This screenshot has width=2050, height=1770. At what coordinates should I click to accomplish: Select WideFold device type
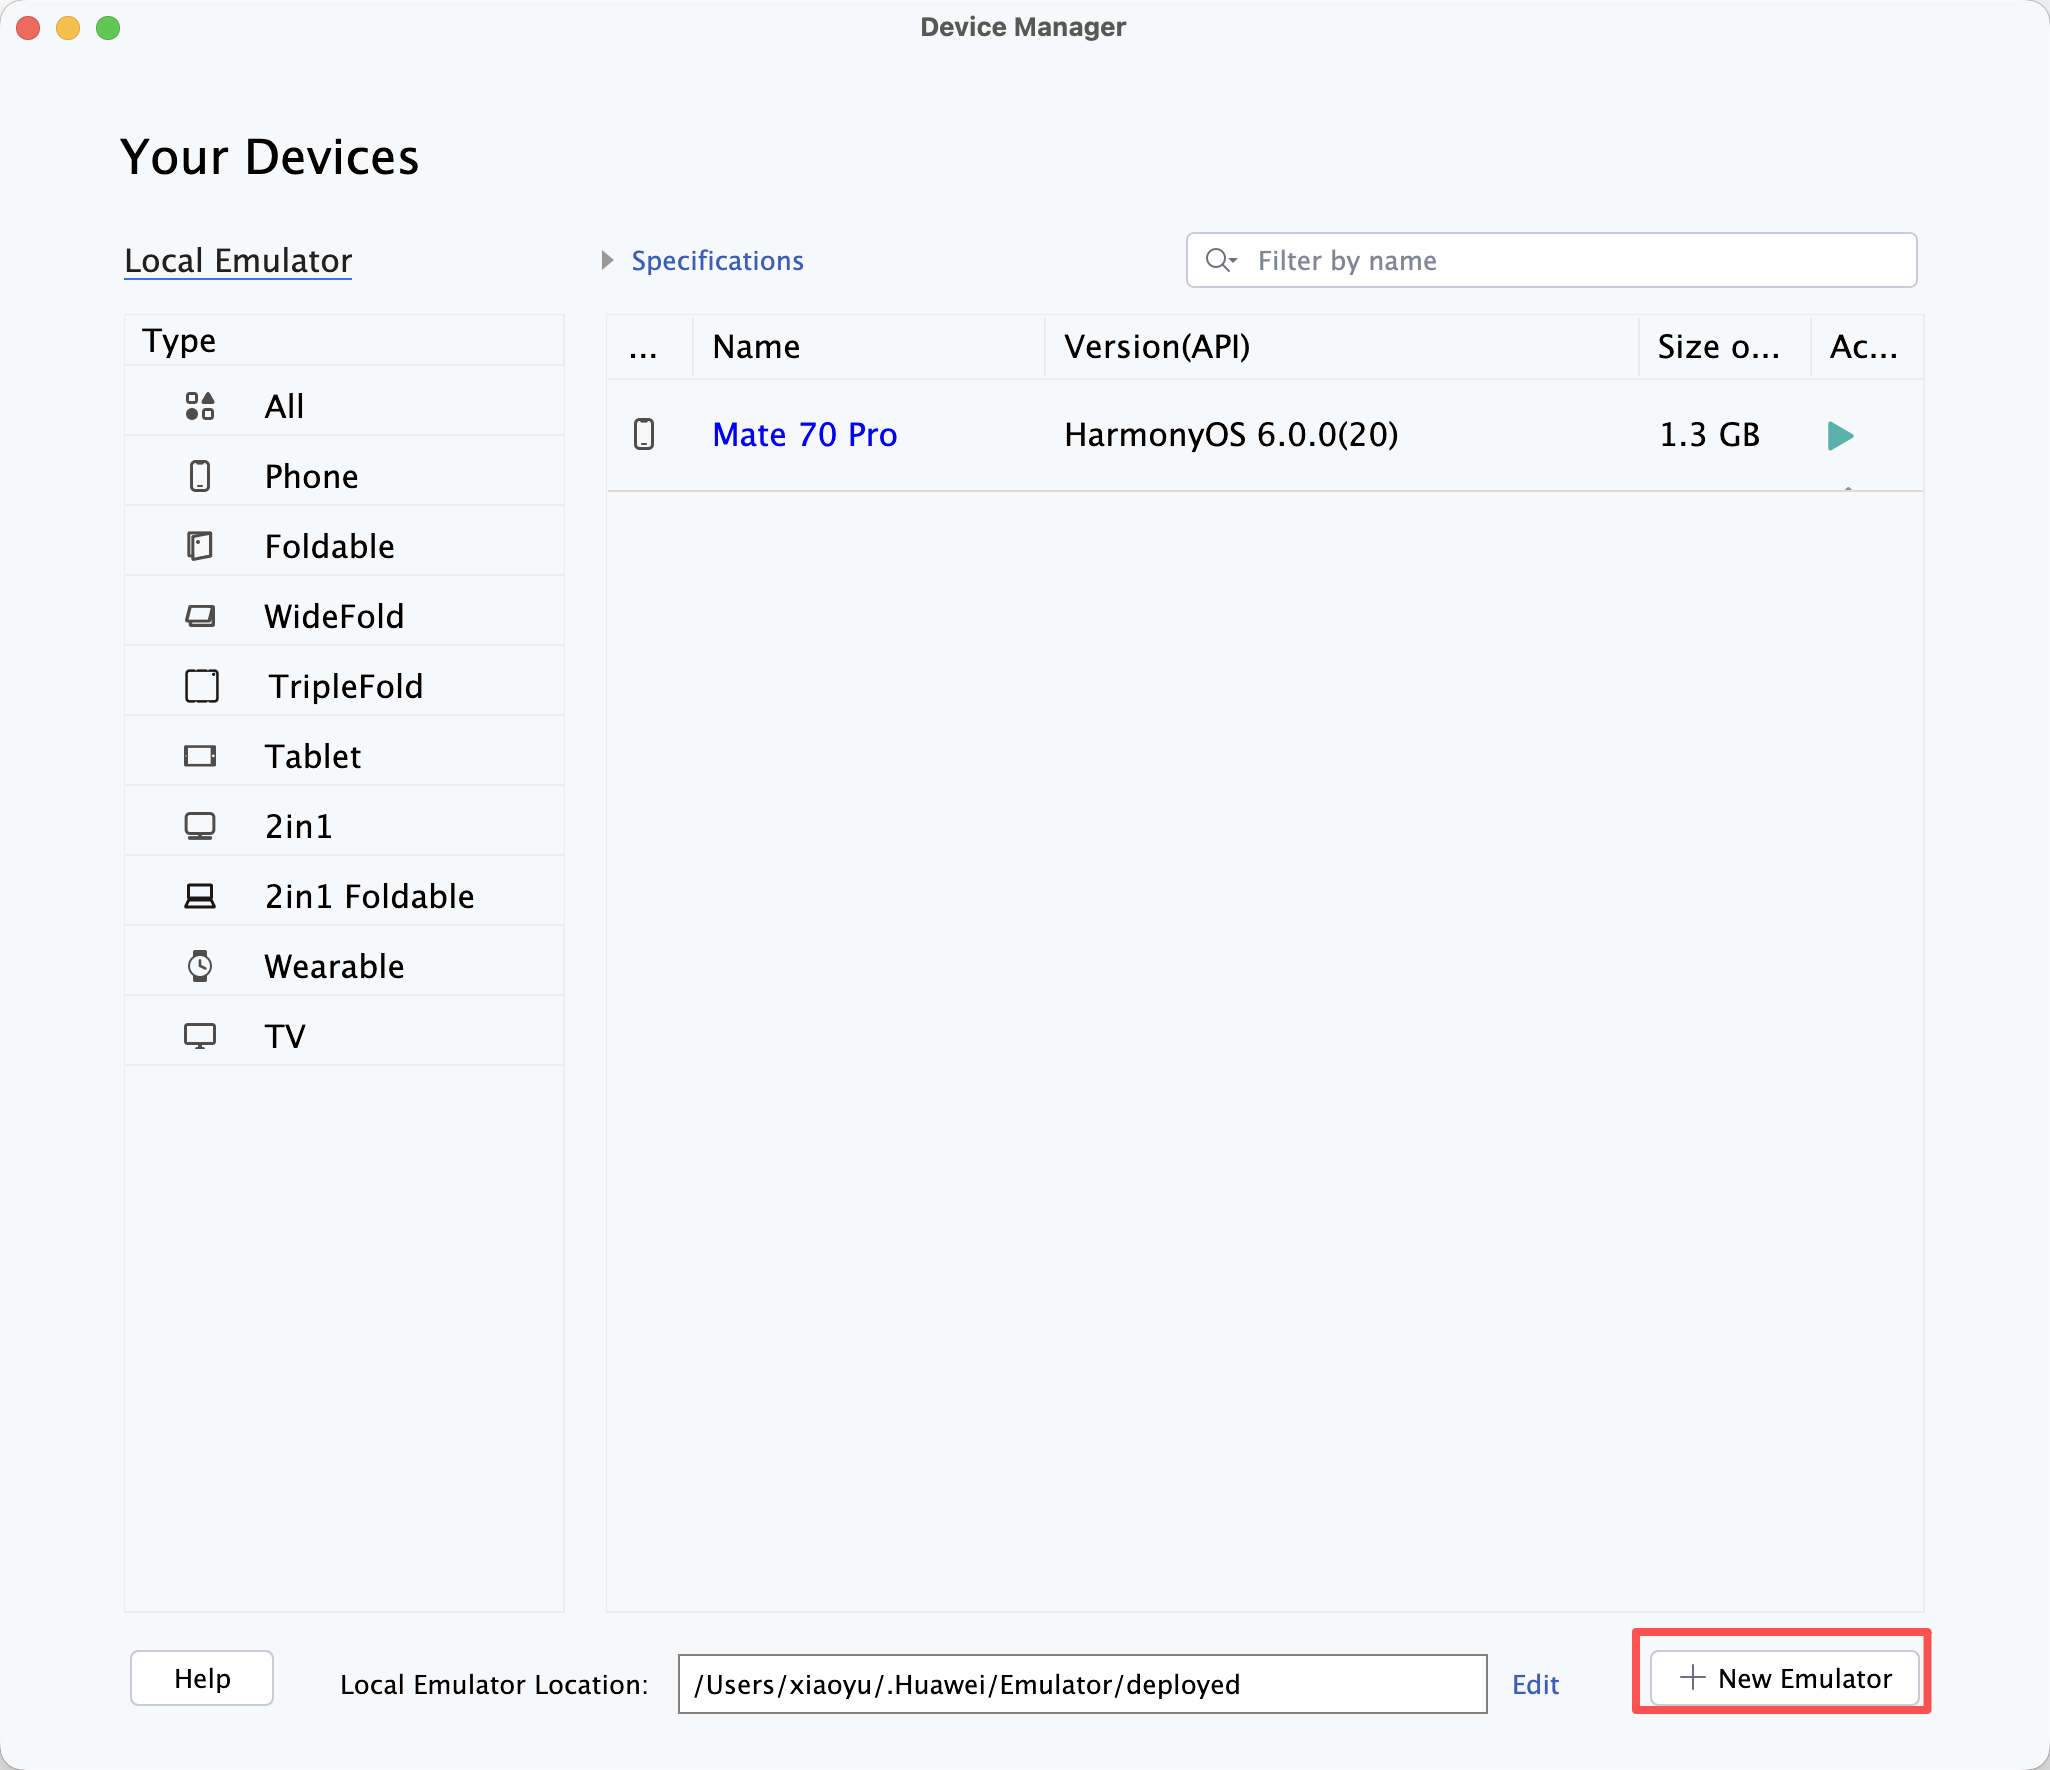(x=334, y=616)
